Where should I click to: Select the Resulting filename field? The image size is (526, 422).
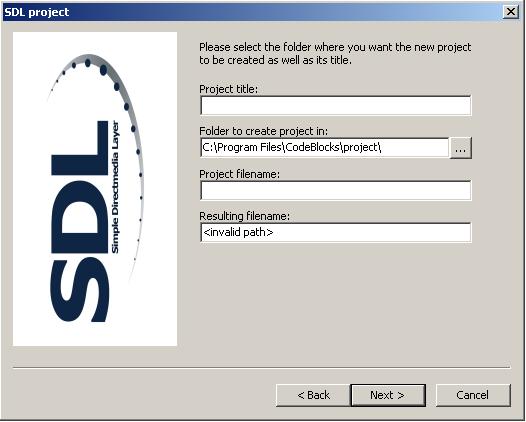coord(335,232)
